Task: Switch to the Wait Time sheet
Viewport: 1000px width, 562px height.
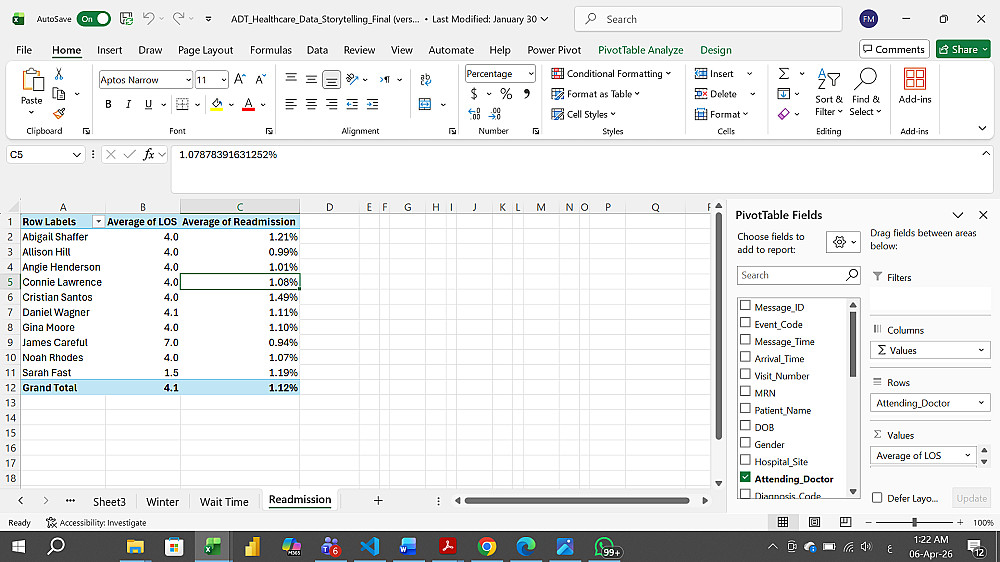Action: 224,501
